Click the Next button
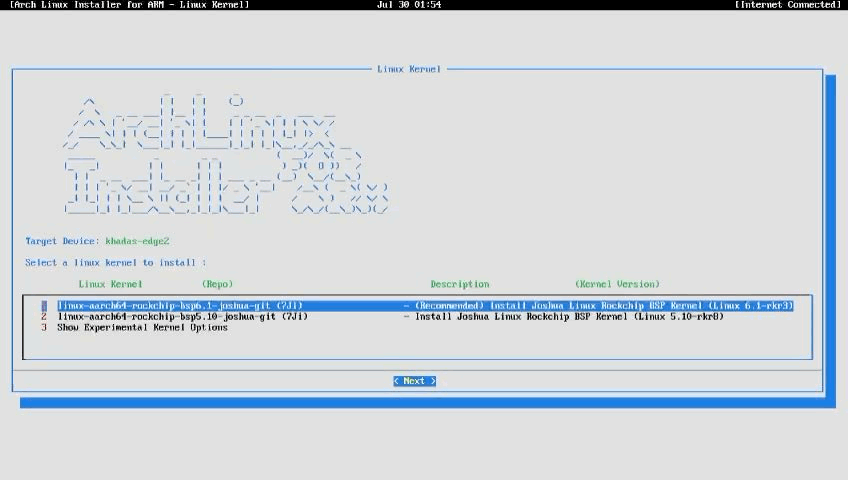This screenshot has width=848, height=480. pos(415,381)
